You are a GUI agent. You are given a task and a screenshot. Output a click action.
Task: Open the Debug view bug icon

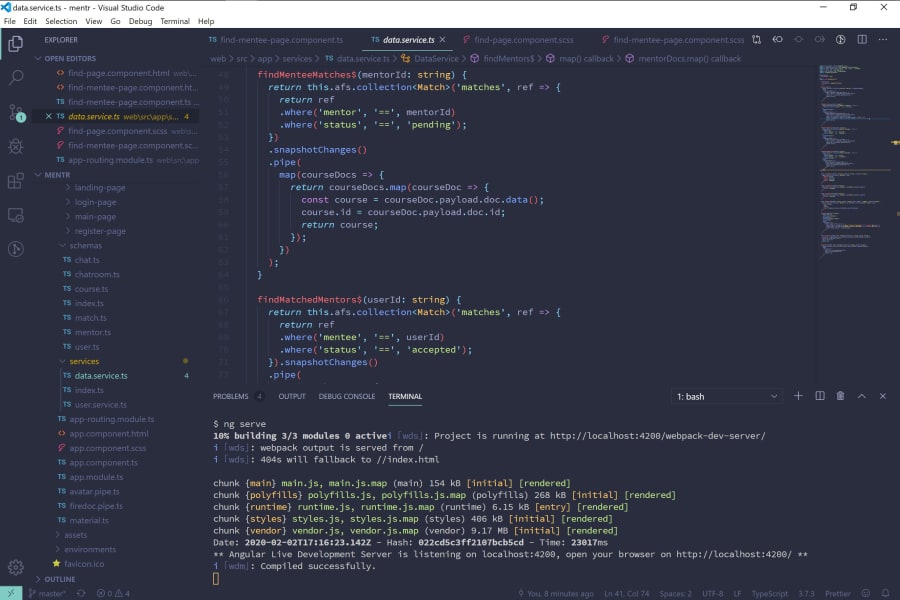pos(15,146)
